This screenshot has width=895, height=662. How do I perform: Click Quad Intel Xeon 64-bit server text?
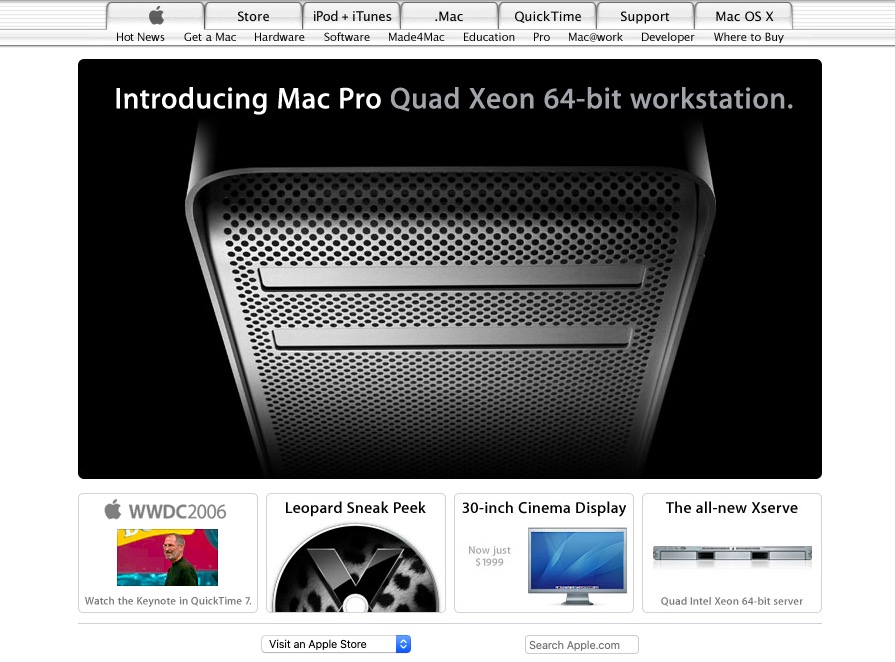(732, 601)
